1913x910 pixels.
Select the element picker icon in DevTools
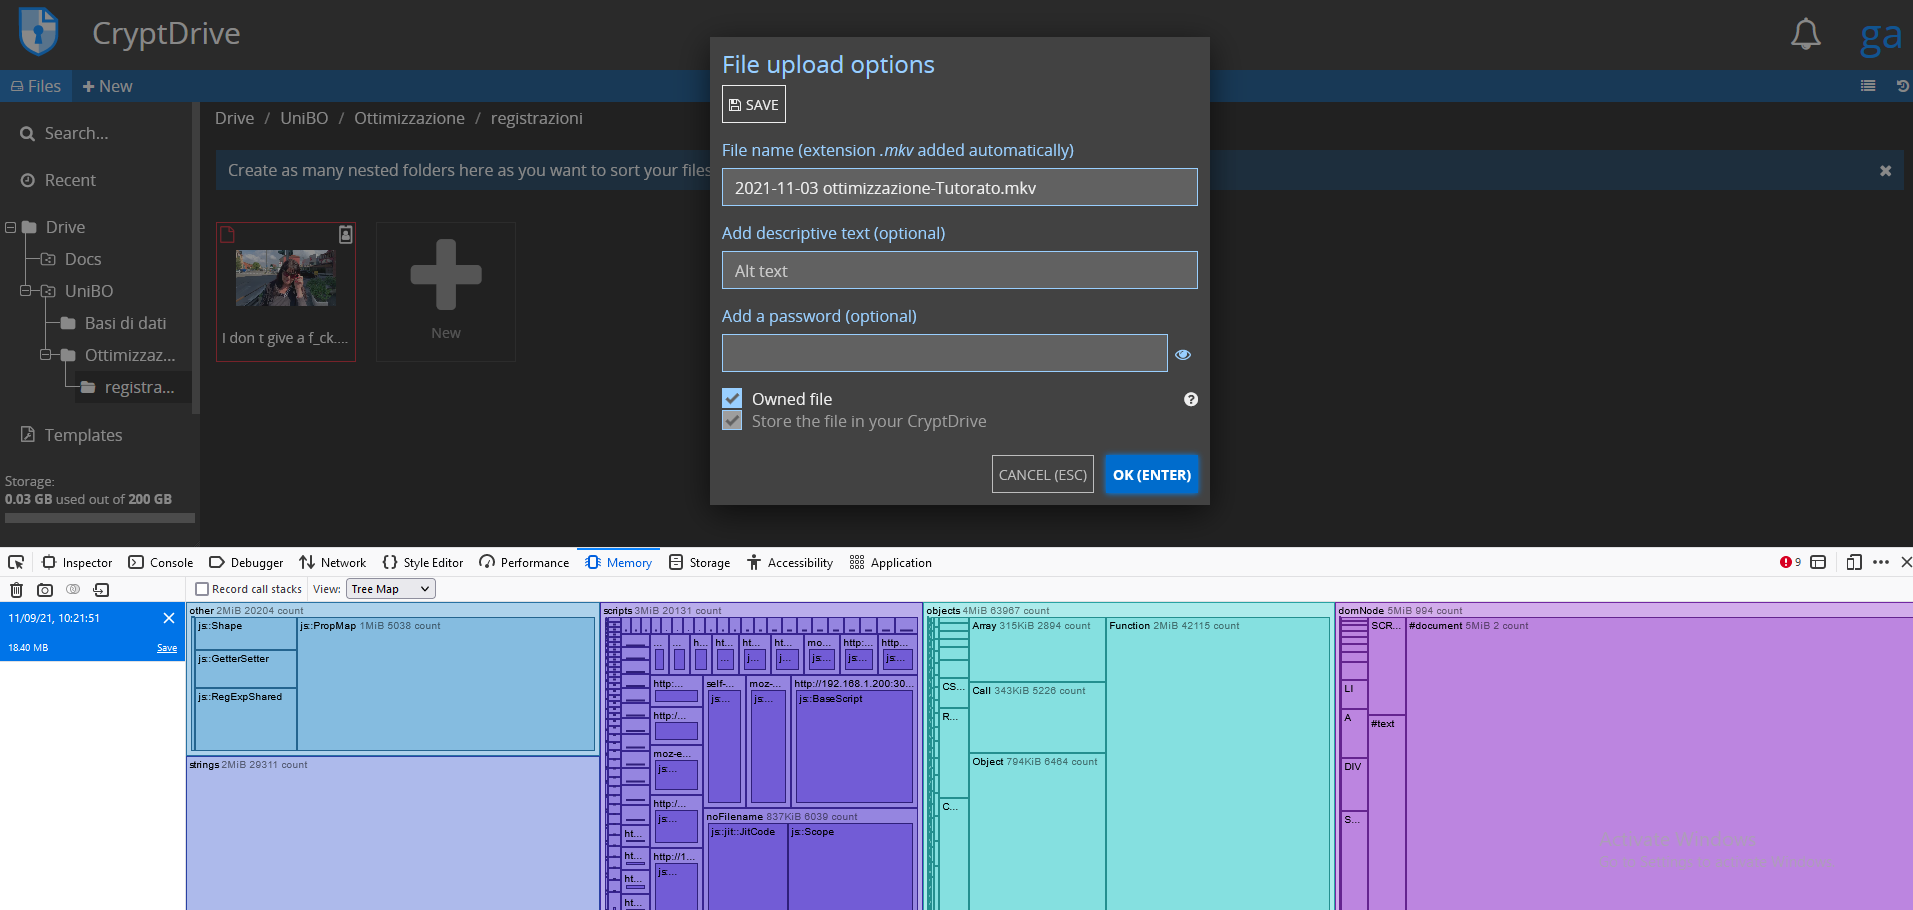(15, 562)
